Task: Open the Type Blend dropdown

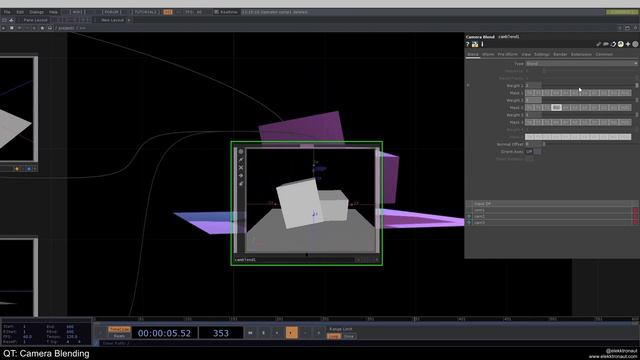Action: point(581,63)
